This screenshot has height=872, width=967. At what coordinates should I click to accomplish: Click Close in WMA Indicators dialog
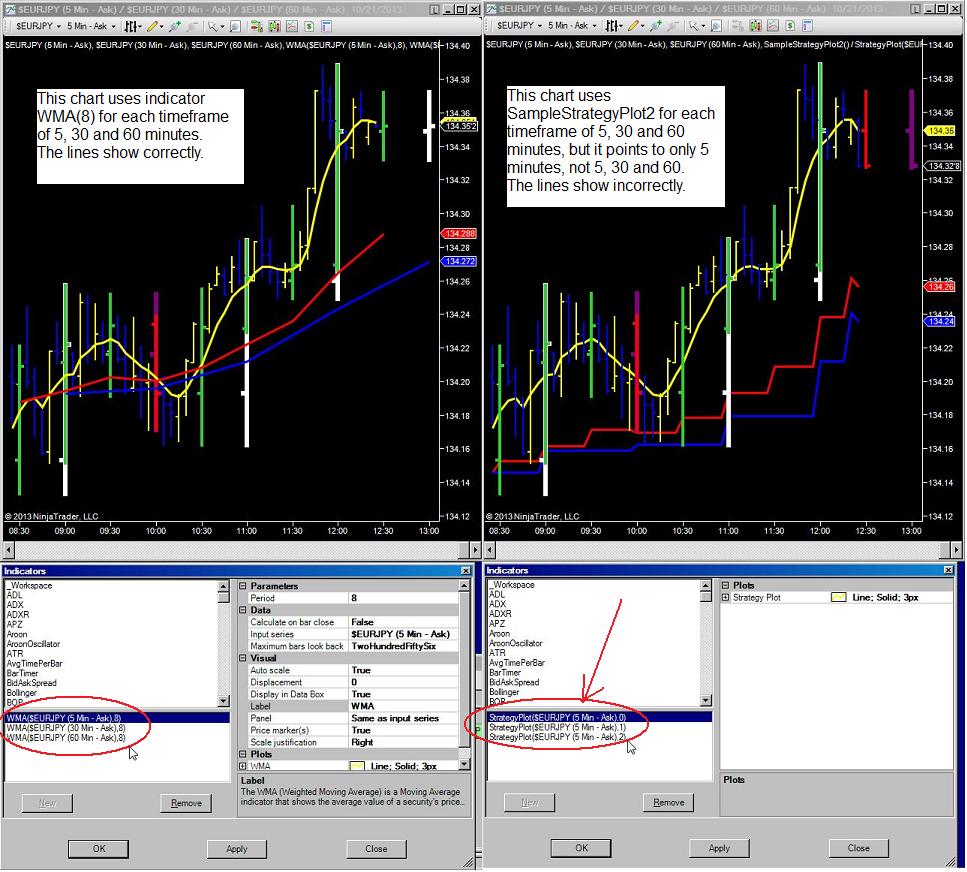pyautogui.click(x=376, y=849)
